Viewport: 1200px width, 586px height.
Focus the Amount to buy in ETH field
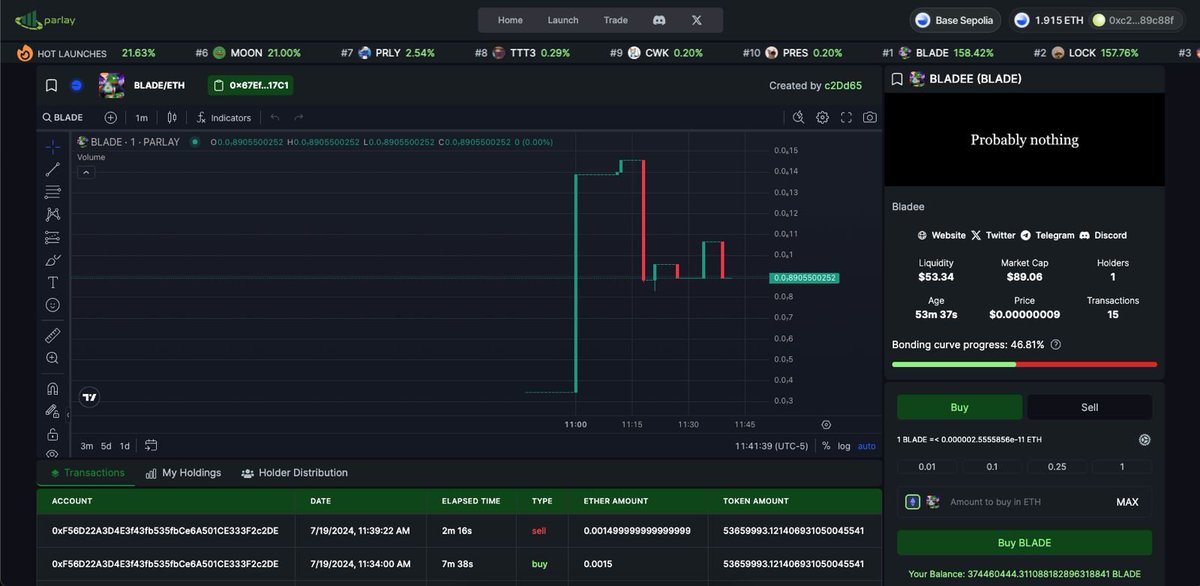(x=1024, y=502)
